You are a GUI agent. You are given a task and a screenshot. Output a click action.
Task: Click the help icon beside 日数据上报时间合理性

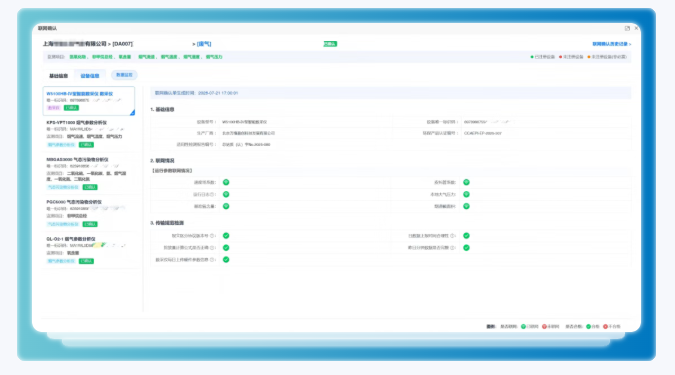(452, 236)
